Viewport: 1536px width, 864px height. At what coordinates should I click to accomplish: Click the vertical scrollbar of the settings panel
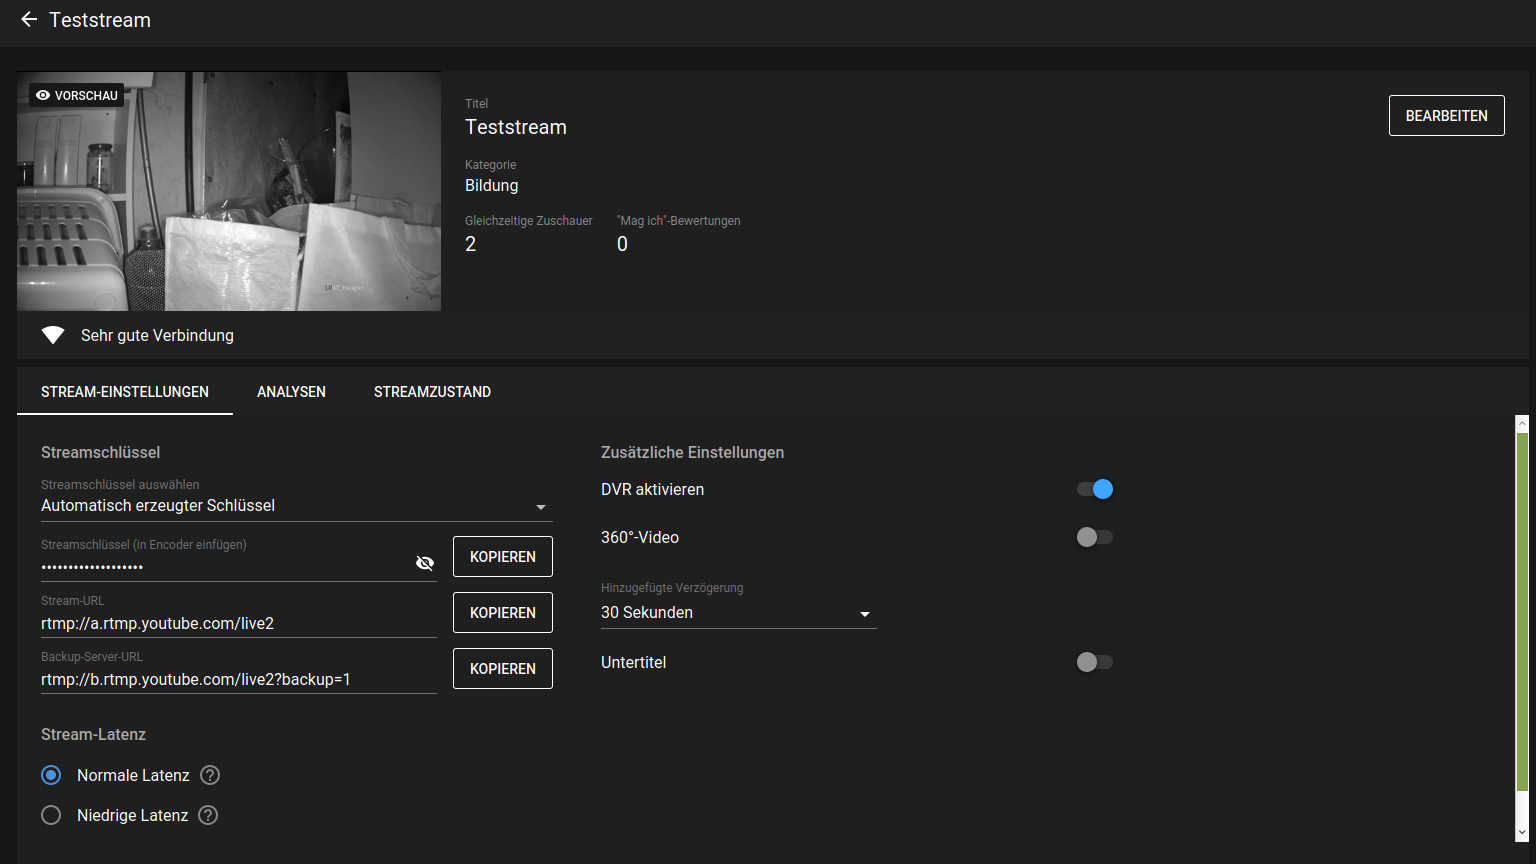[1522, 612]
